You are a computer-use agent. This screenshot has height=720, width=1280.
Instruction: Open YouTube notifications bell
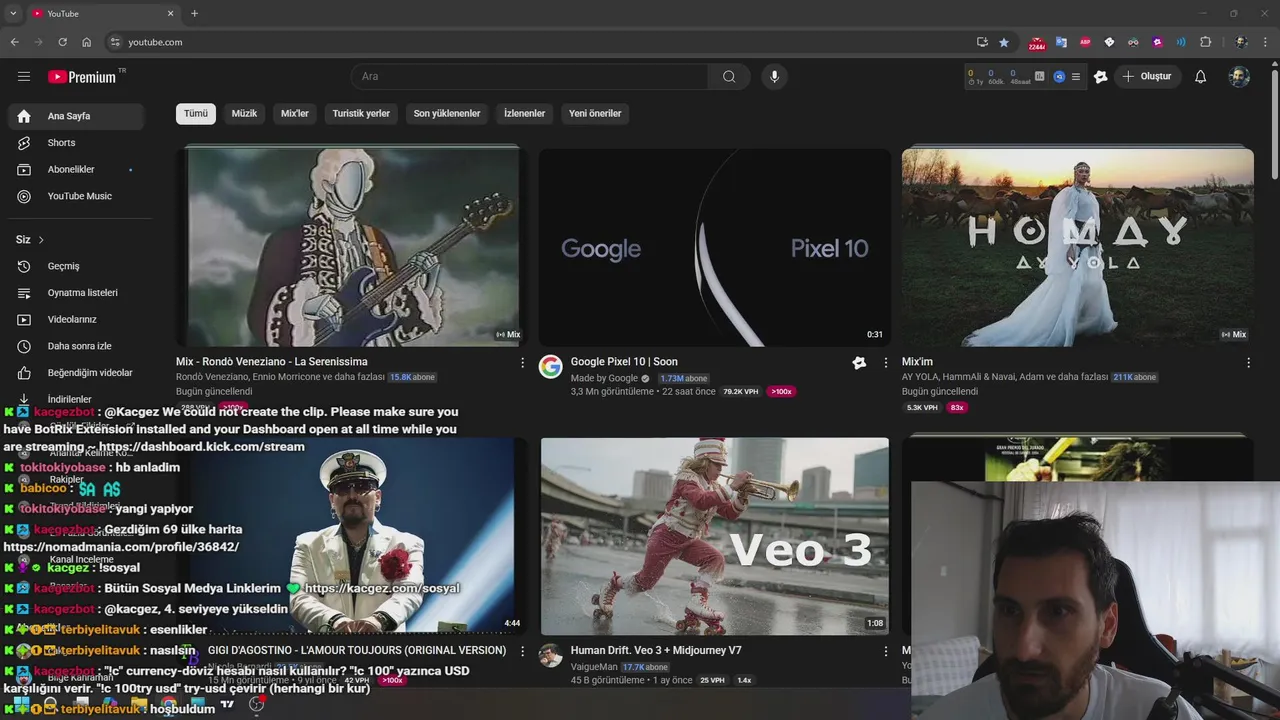[x=1200, y=76]
